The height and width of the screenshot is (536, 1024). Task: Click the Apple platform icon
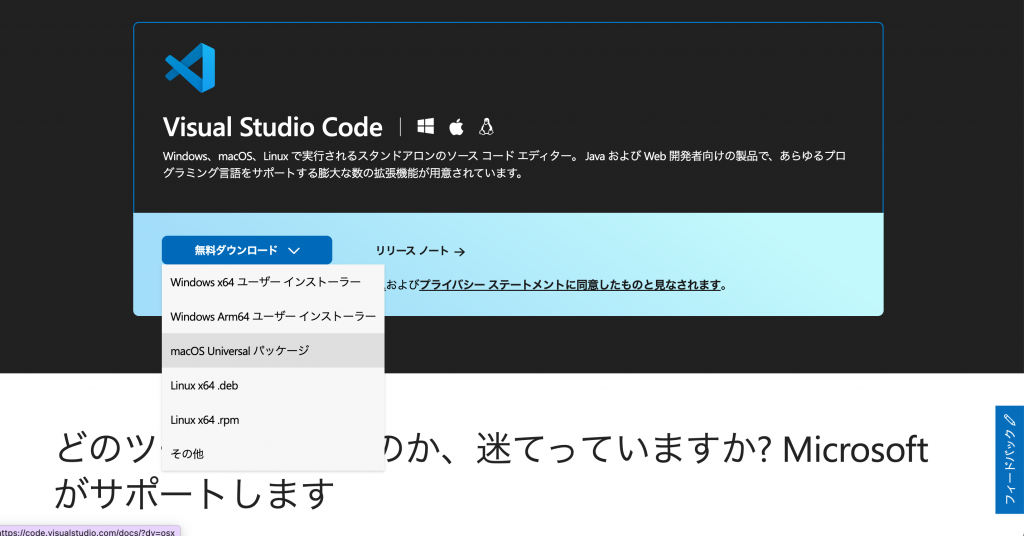tap(456, 127)
